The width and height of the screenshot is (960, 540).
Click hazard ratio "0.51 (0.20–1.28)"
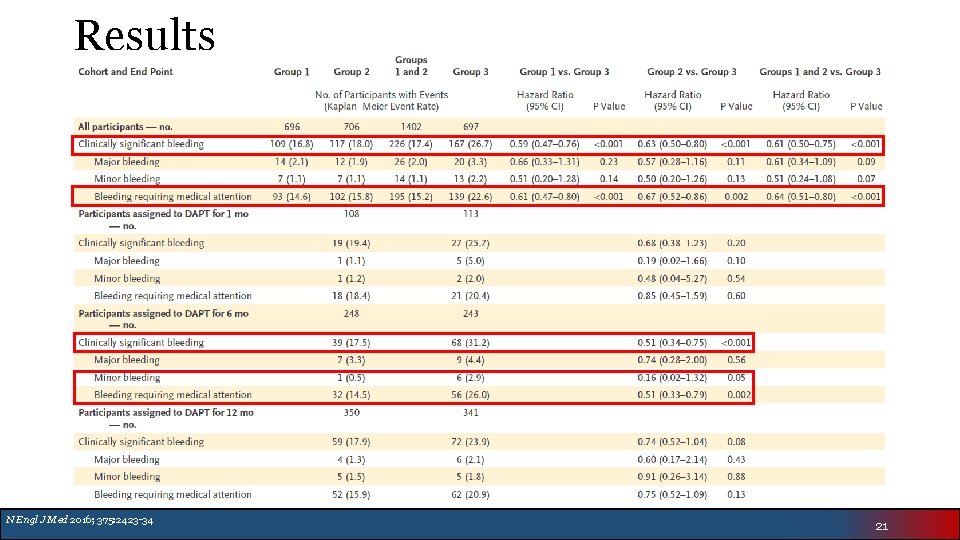click(x=544, y=179)
